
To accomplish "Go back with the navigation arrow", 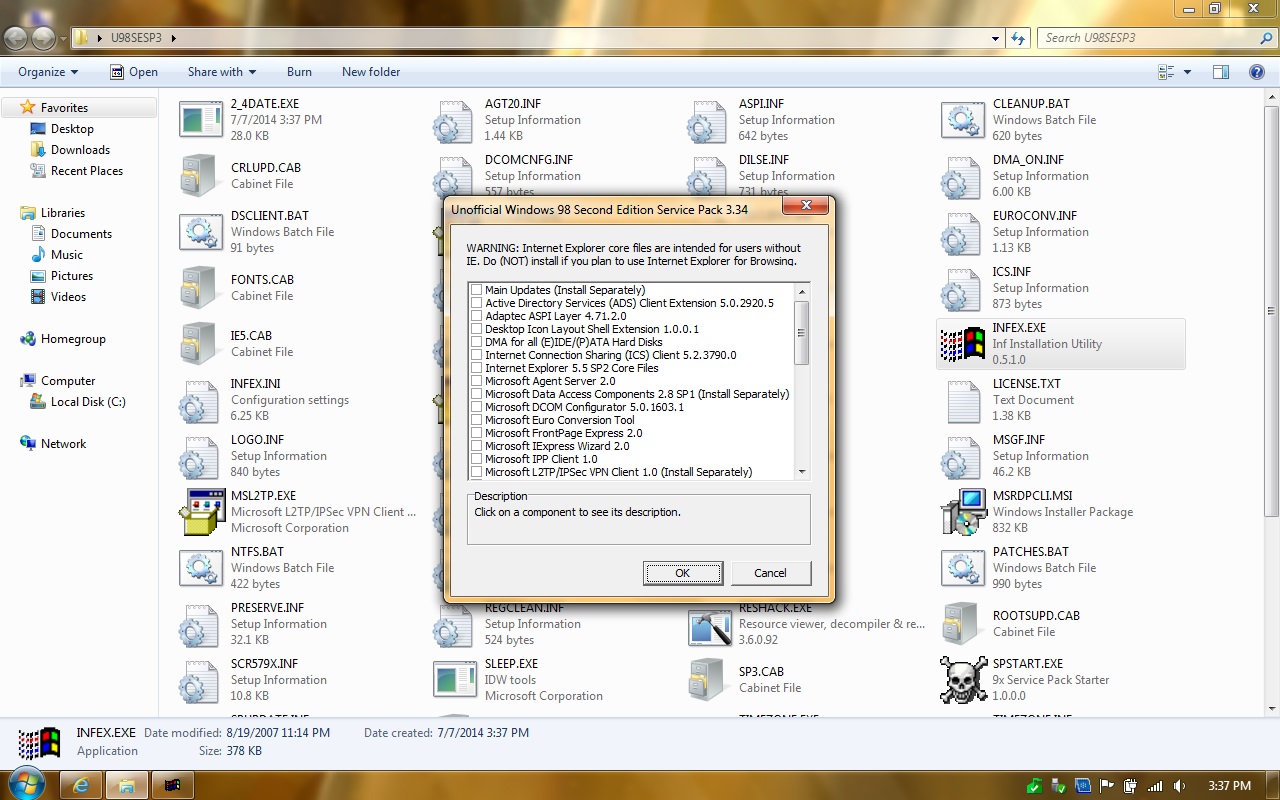I will point(16,38).
